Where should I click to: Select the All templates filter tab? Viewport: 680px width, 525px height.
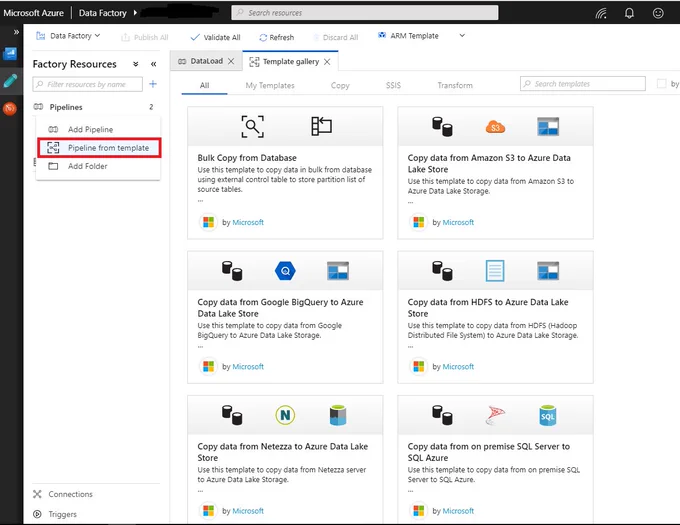pyautogui.click(x=204, y=85)
